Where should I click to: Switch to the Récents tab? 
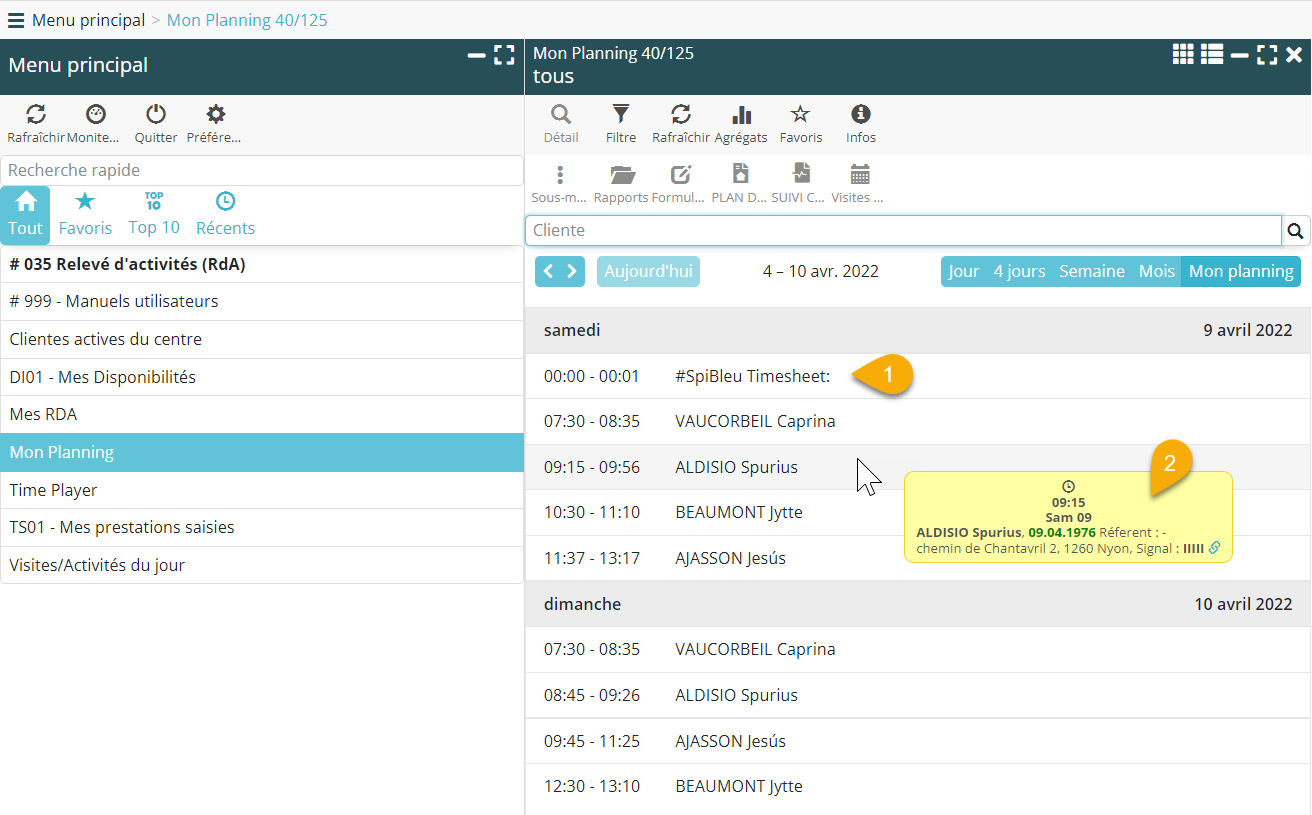coord(225,215)
